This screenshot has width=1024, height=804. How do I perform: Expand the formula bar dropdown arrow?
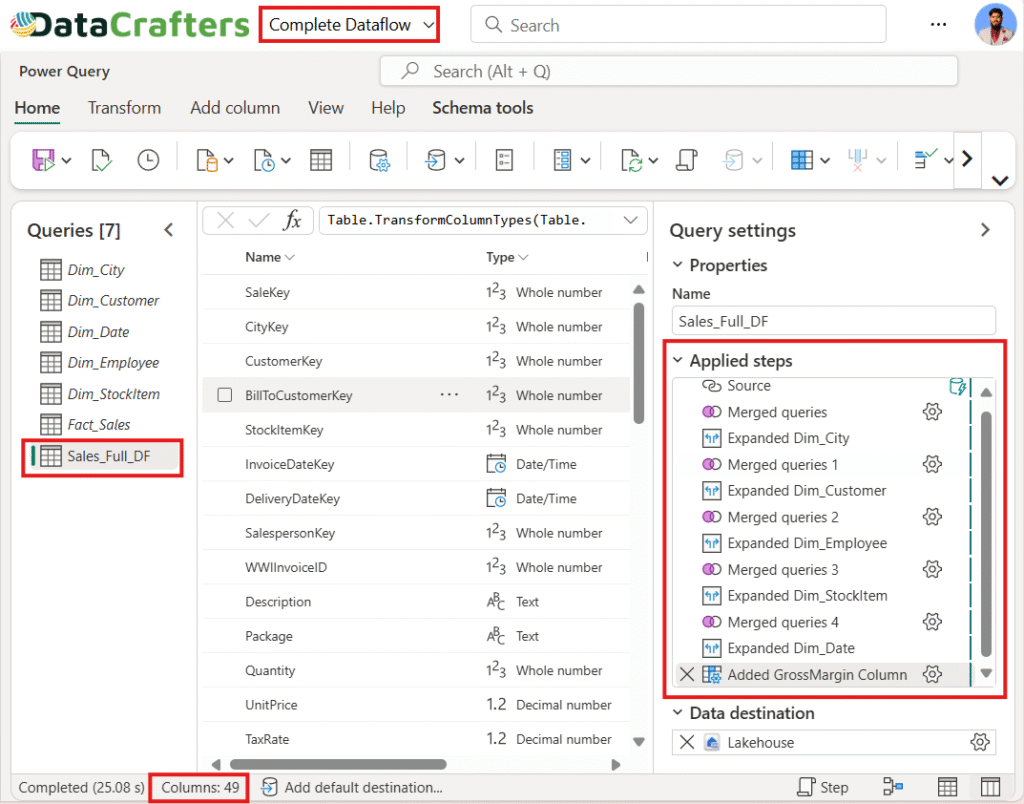630,220
